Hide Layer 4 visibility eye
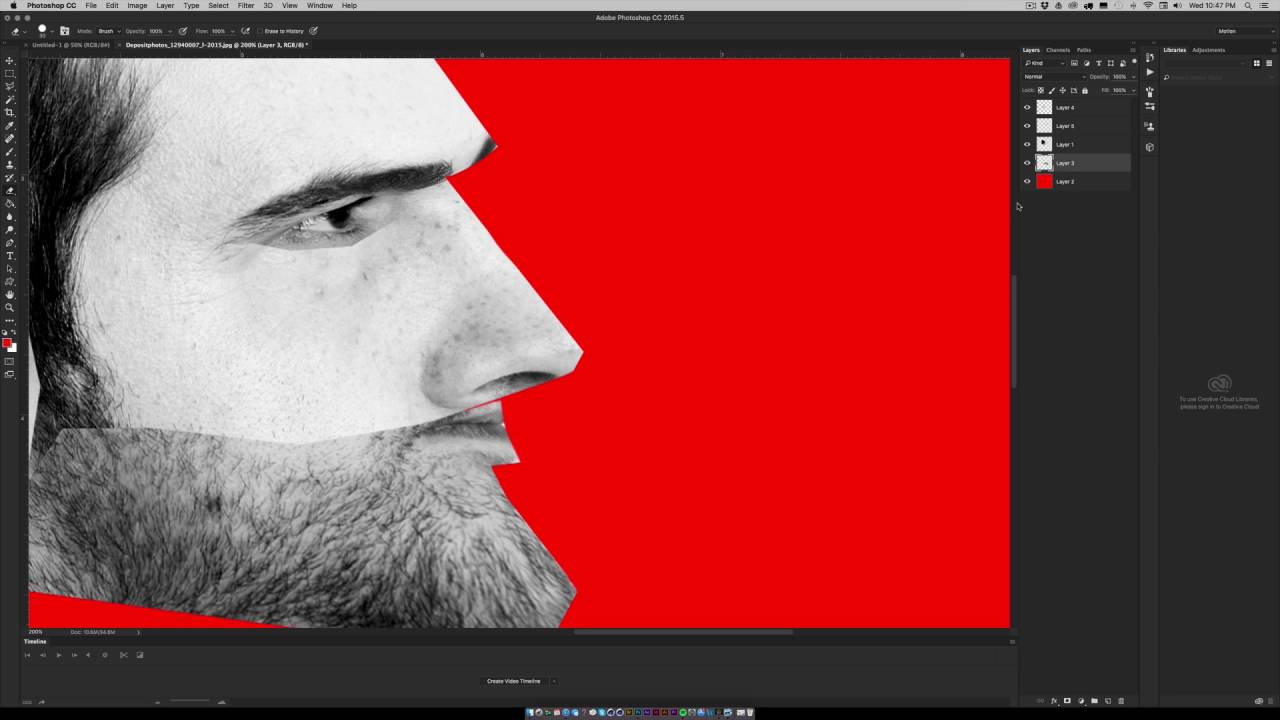The height and width of the screenshot is (720, 1280). [1027, 107]
